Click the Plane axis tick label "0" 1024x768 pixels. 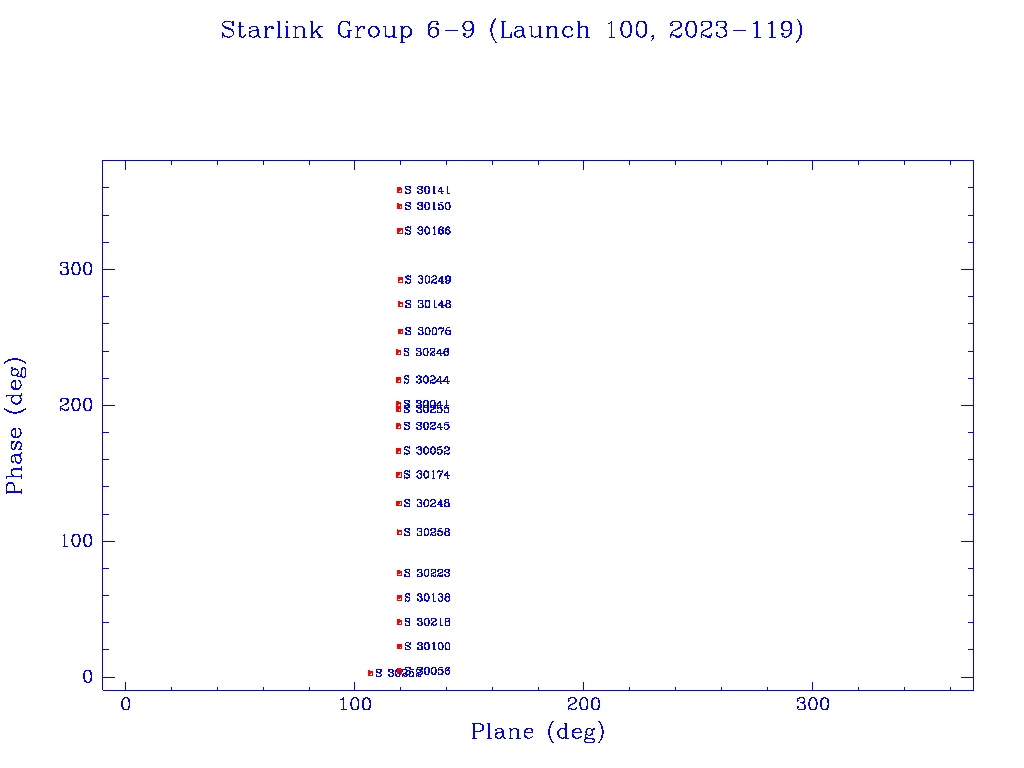(x=125, y=704)
